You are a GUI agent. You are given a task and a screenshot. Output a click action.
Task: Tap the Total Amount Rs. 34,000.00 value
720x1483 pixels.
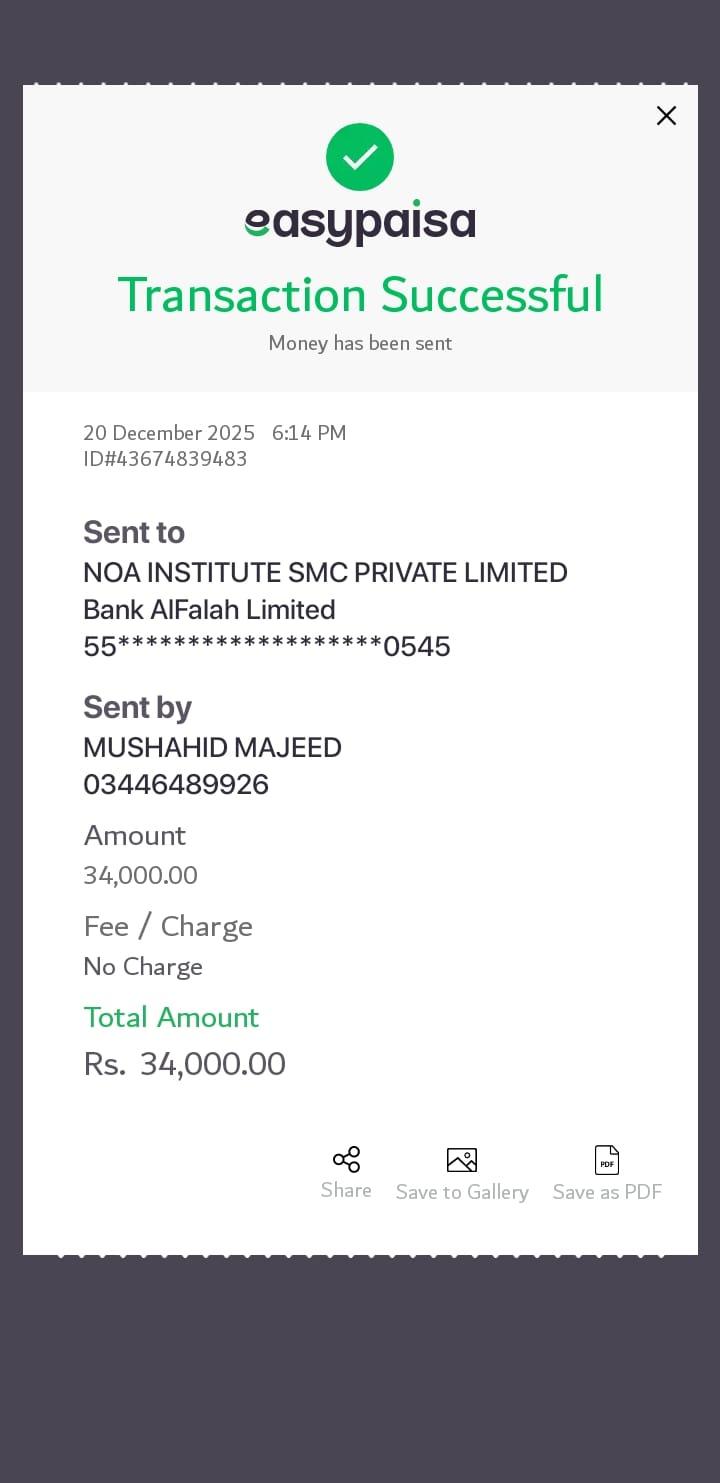coord(185,1064)
